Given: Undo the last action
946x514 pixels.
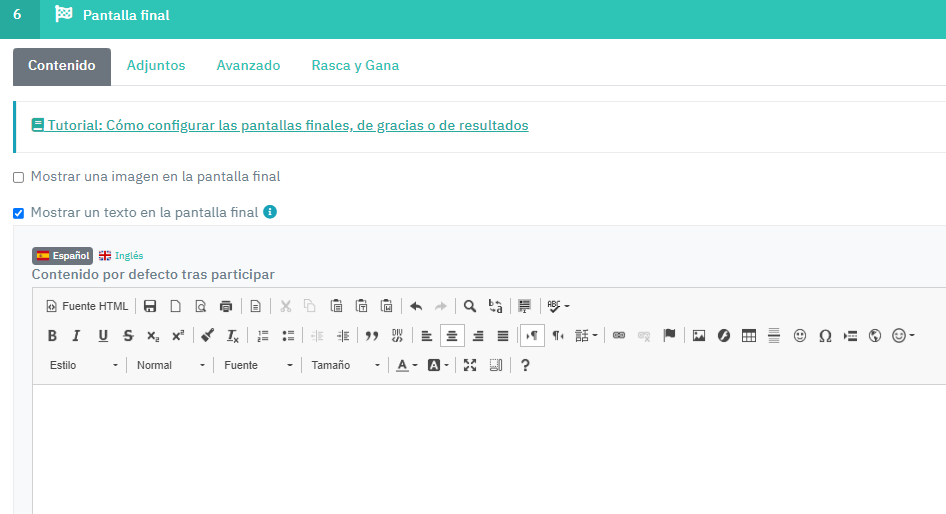Looking at the screenshot, I should [x=416, y=306].
